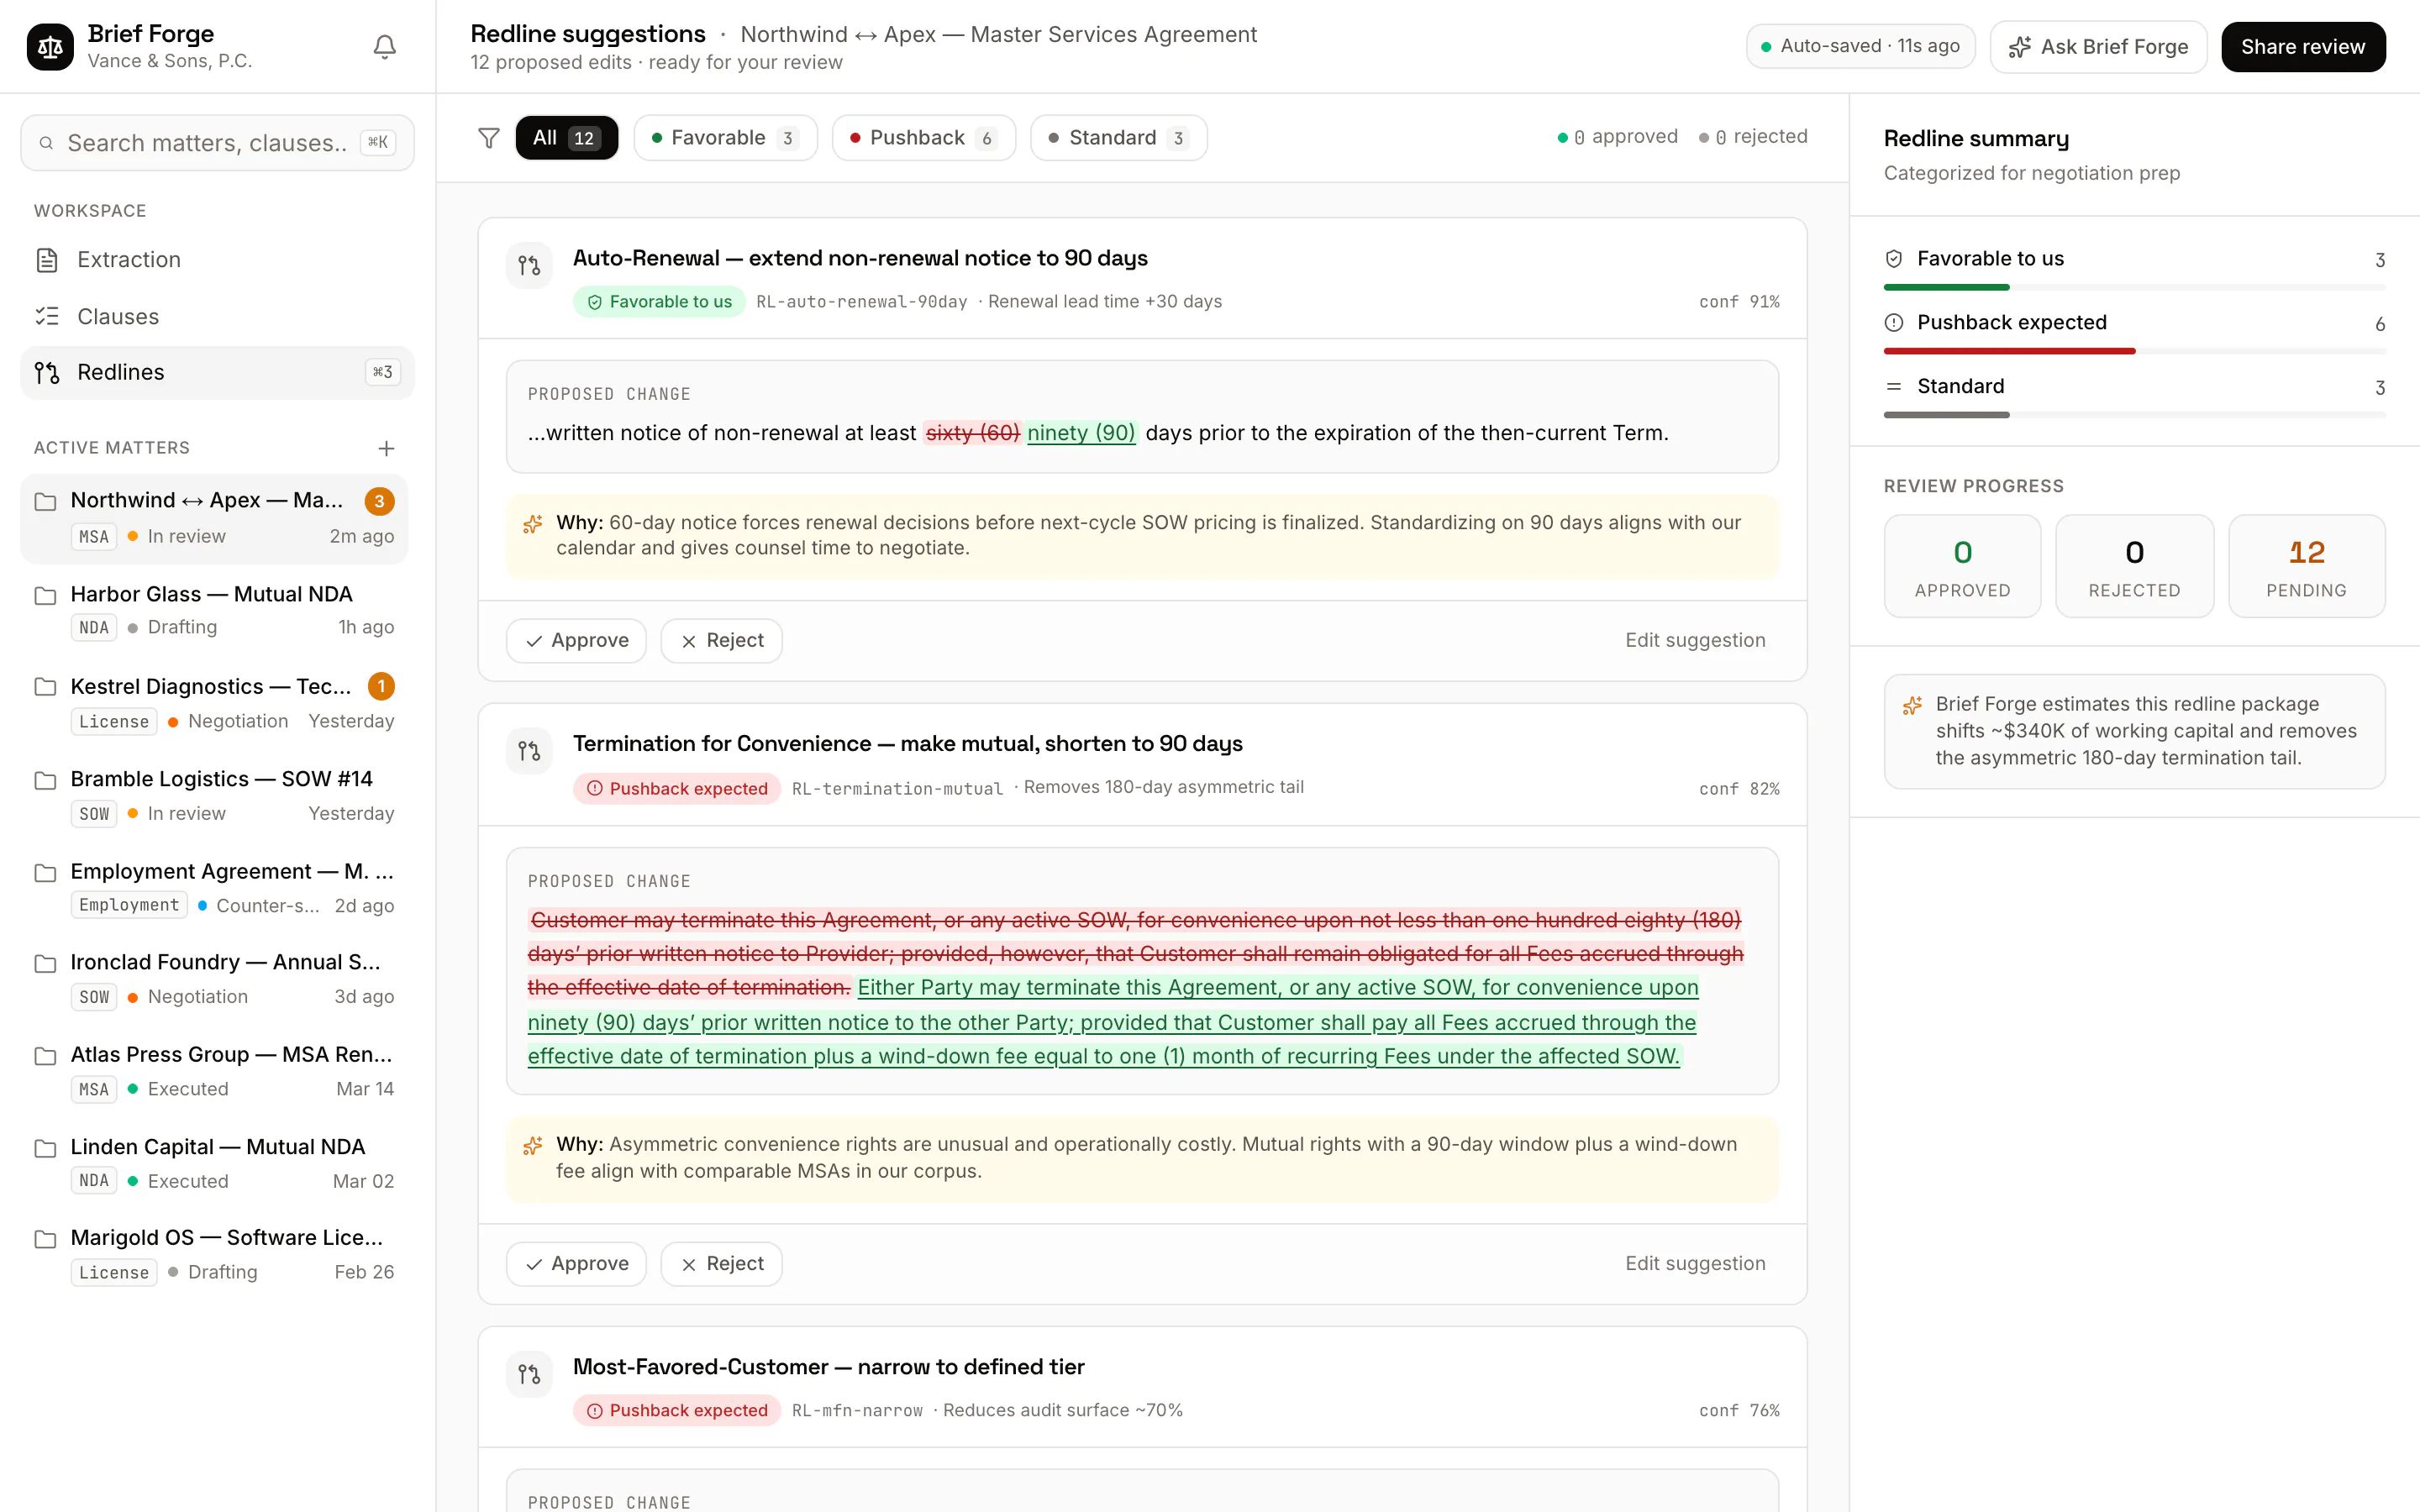This screenshot has width=2420, height=1512.
Task: Click the Most-Favored-Customer card icon
Action: pos(530,1375)
